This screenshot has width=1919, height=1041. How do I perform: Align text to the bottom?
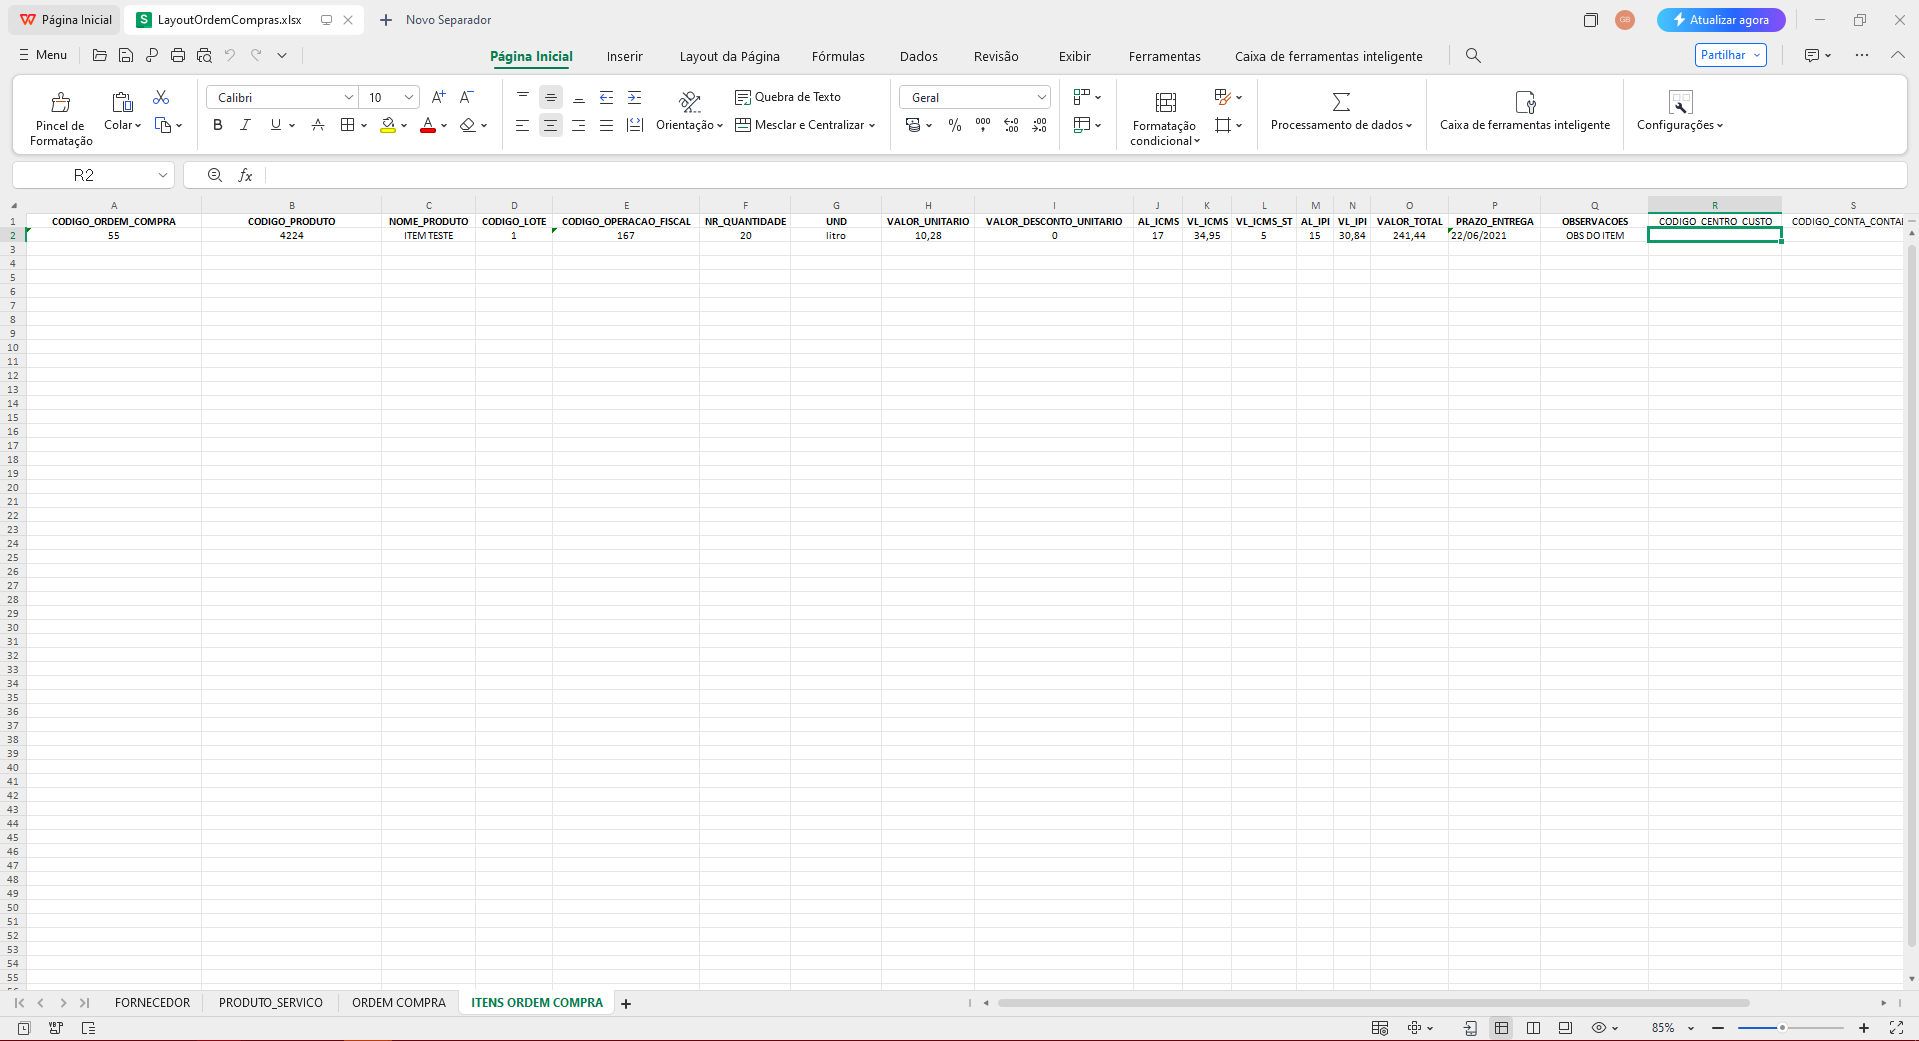pos(578,97)
